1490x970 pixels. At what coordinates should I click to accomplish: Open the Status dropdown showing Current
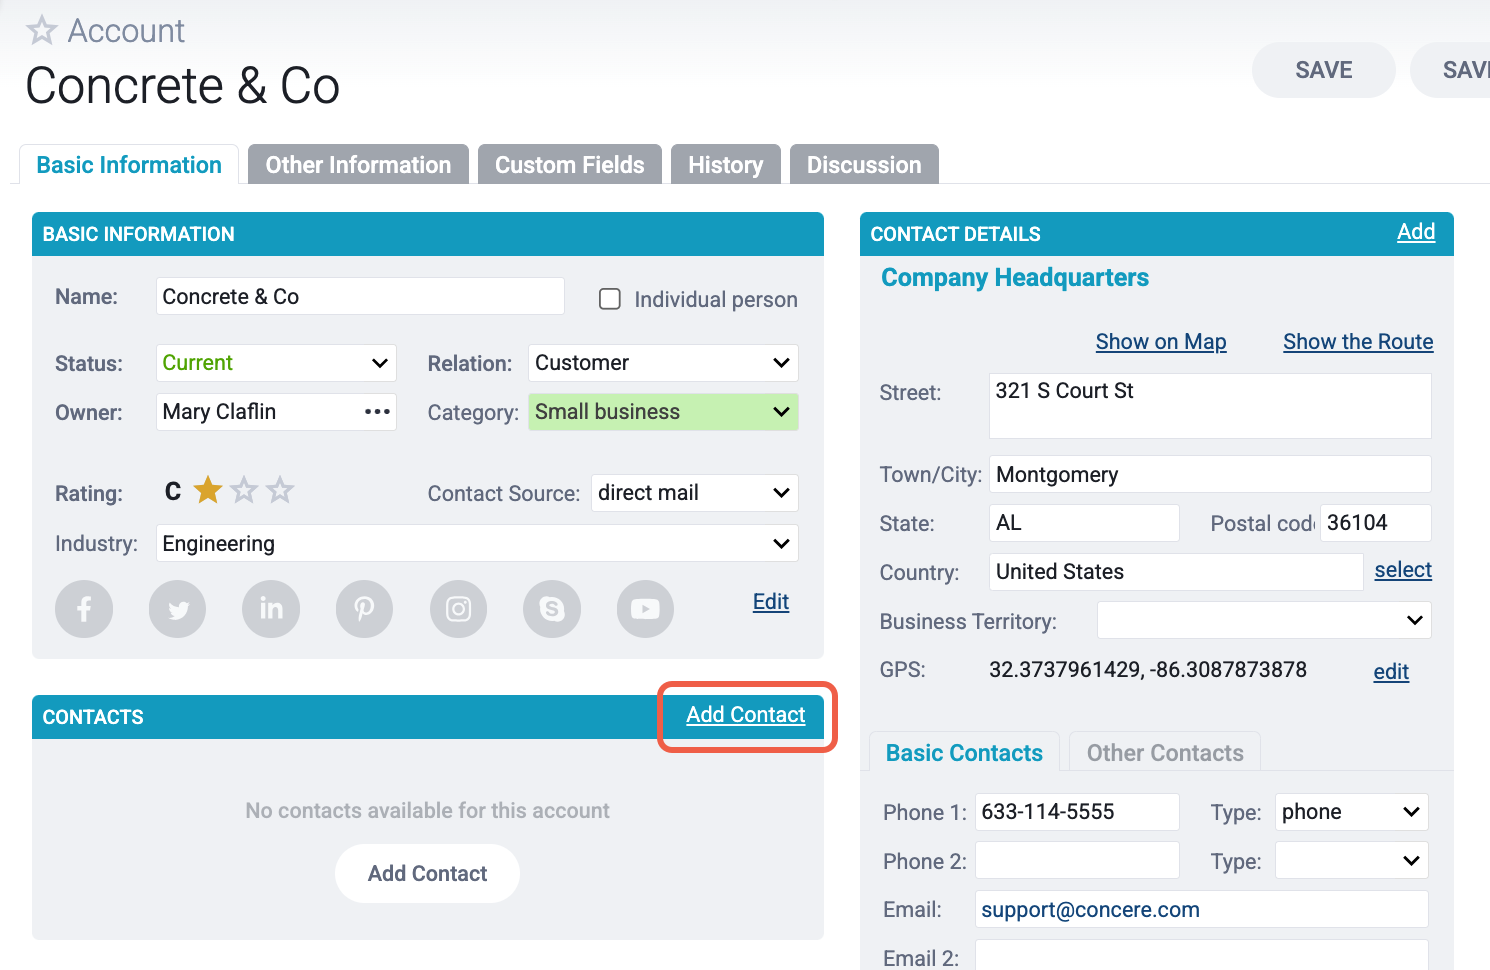[x=276, y=363]
